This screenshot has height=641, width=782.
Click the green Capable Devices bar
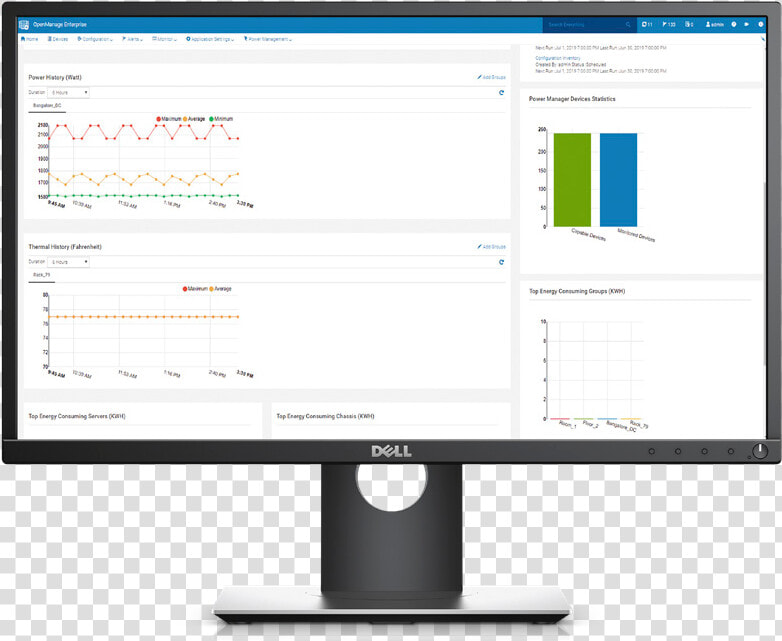click(x=572, y=180)
